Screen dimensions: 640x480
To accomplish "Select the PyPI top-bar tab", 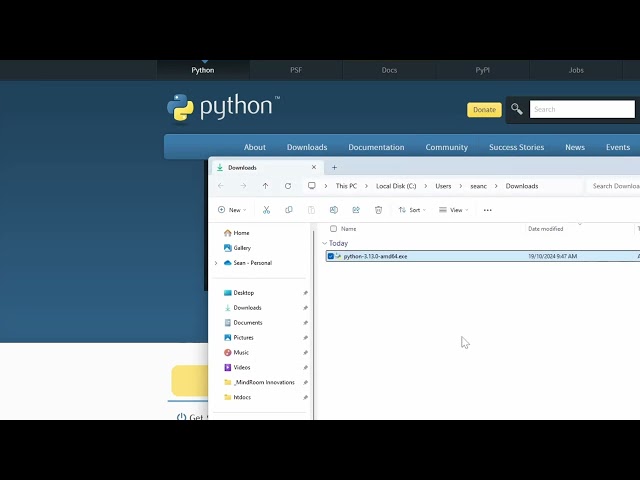I will 482,70.
